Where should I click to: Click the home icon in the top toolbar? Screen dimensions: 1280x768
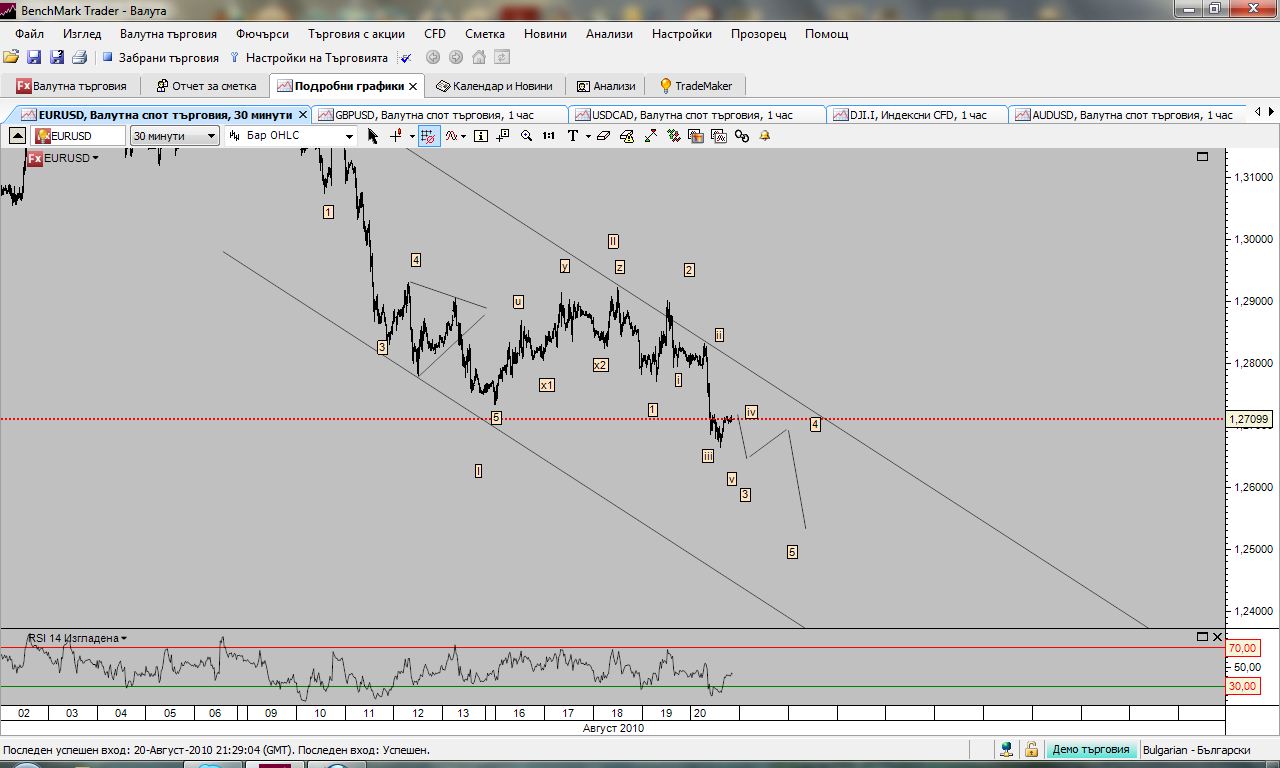(x=479, y=58)
